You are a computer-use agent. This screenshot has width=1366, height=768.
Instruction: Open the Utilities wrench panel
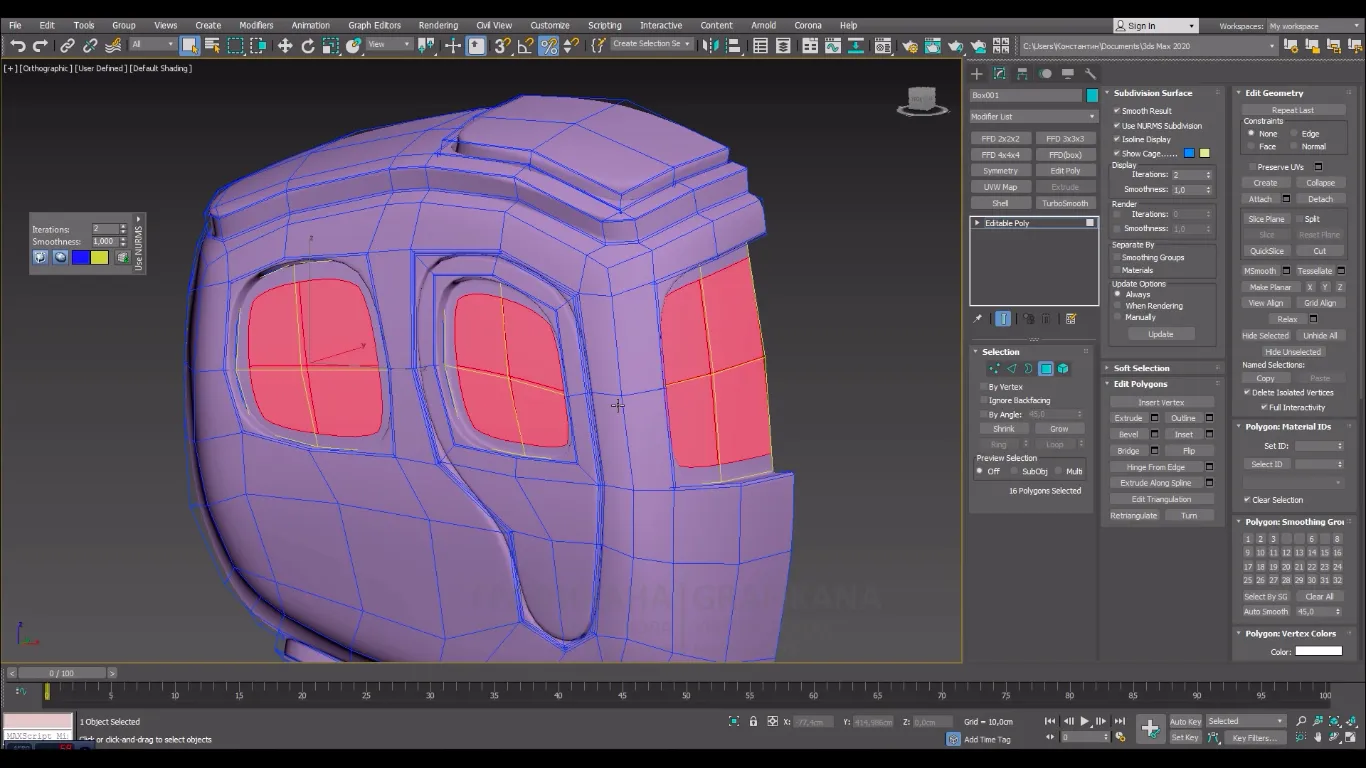1091,74
